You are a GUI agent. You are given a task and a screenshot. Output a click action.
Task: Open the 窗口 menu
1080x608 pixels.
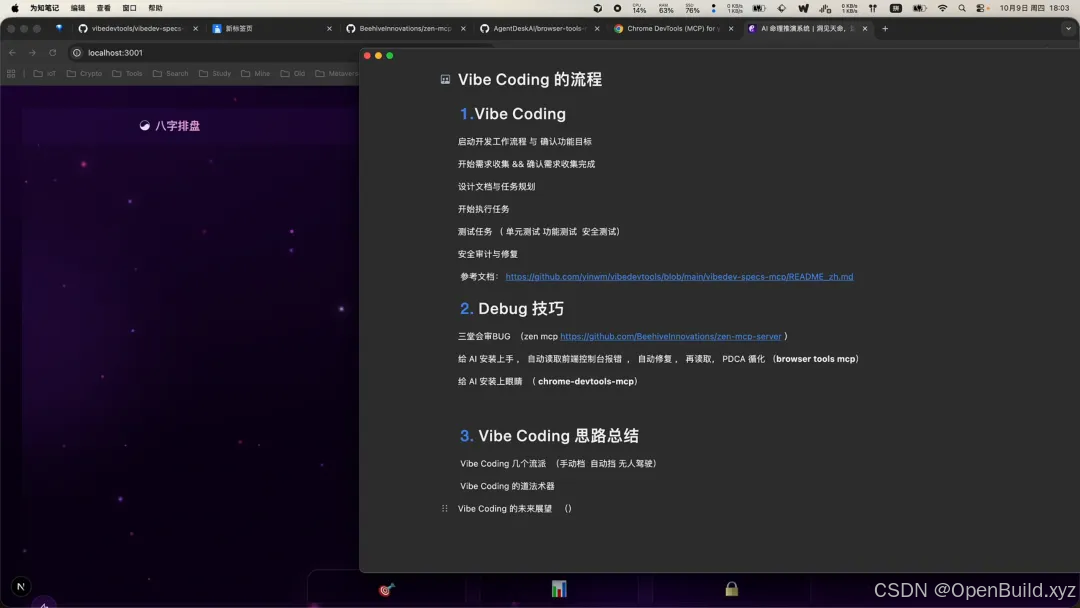click(129, 8)
